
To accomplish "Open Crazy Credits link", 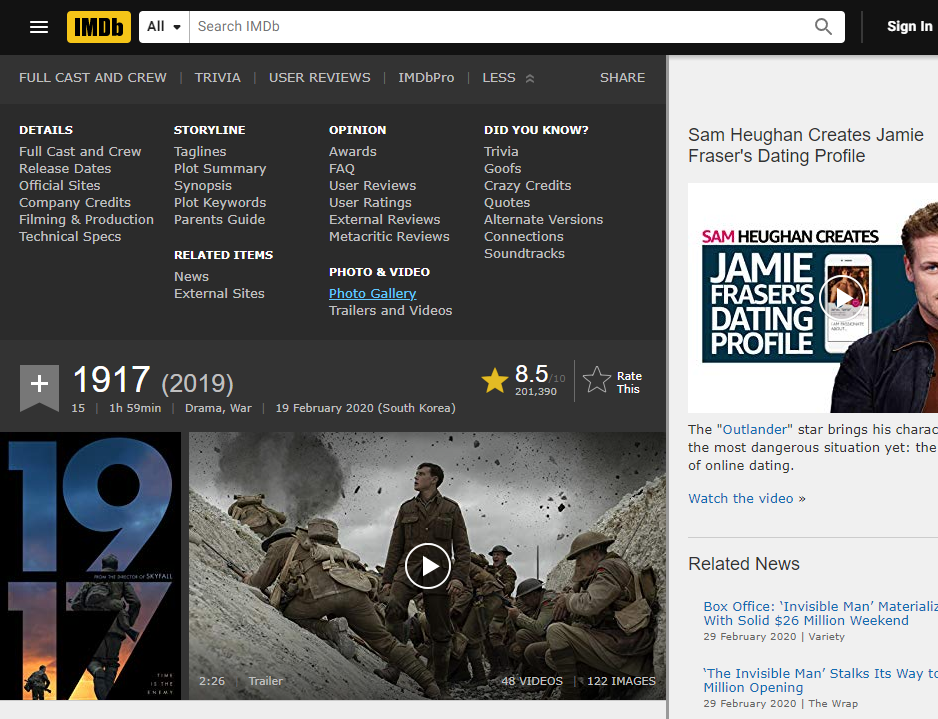I will click(528, 185).
